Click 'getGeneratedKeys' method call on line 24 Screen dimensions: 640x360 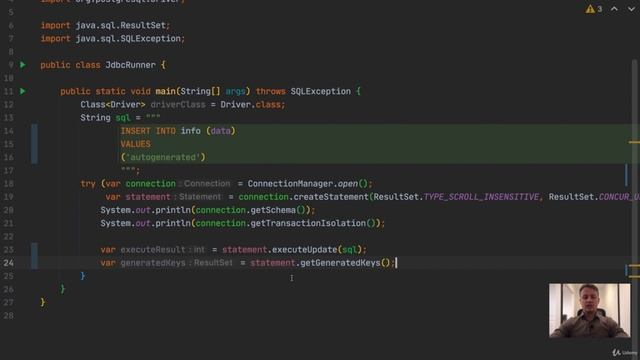340,263
